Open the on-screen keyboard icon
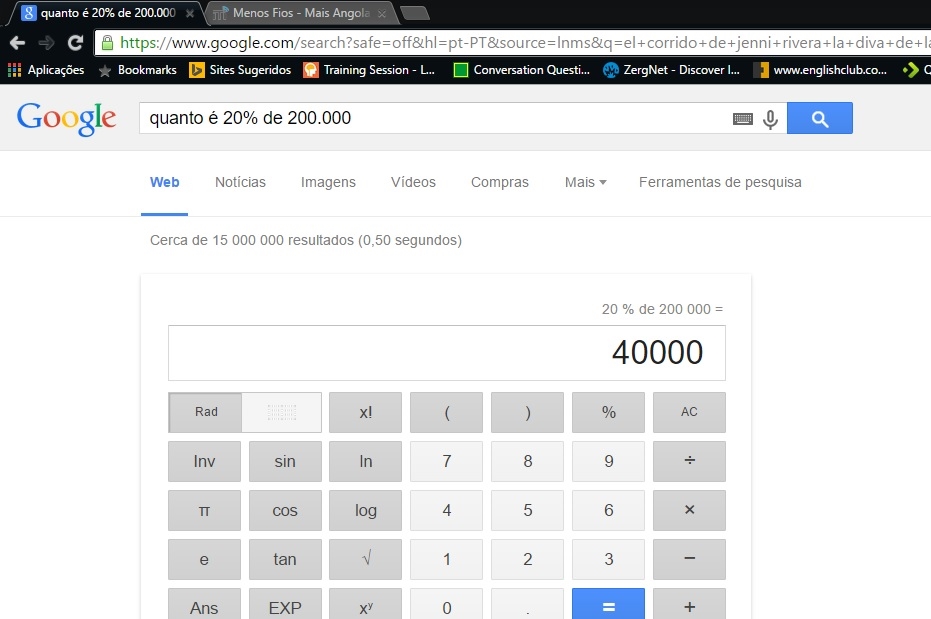 [742, 119]
